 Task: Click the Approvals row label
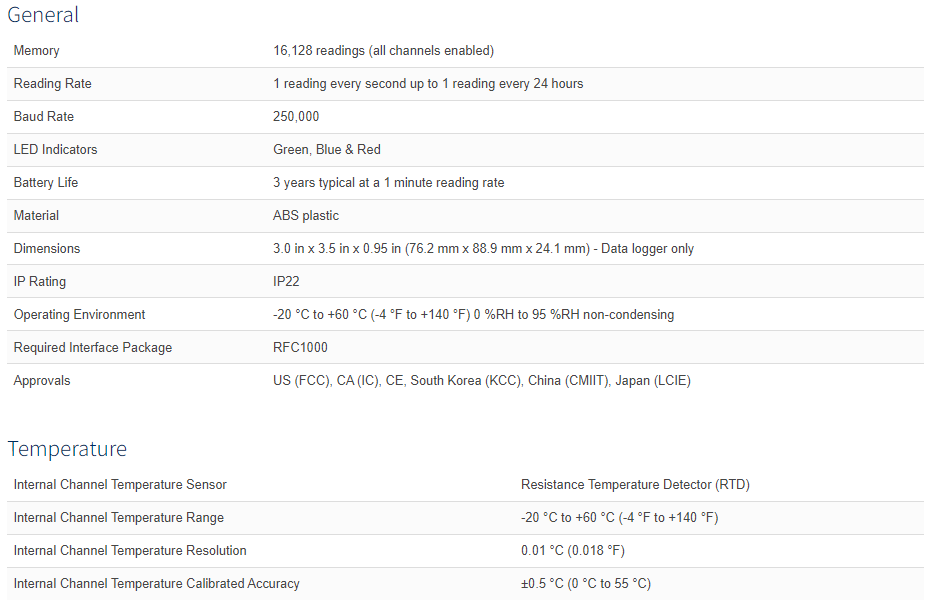42,381
